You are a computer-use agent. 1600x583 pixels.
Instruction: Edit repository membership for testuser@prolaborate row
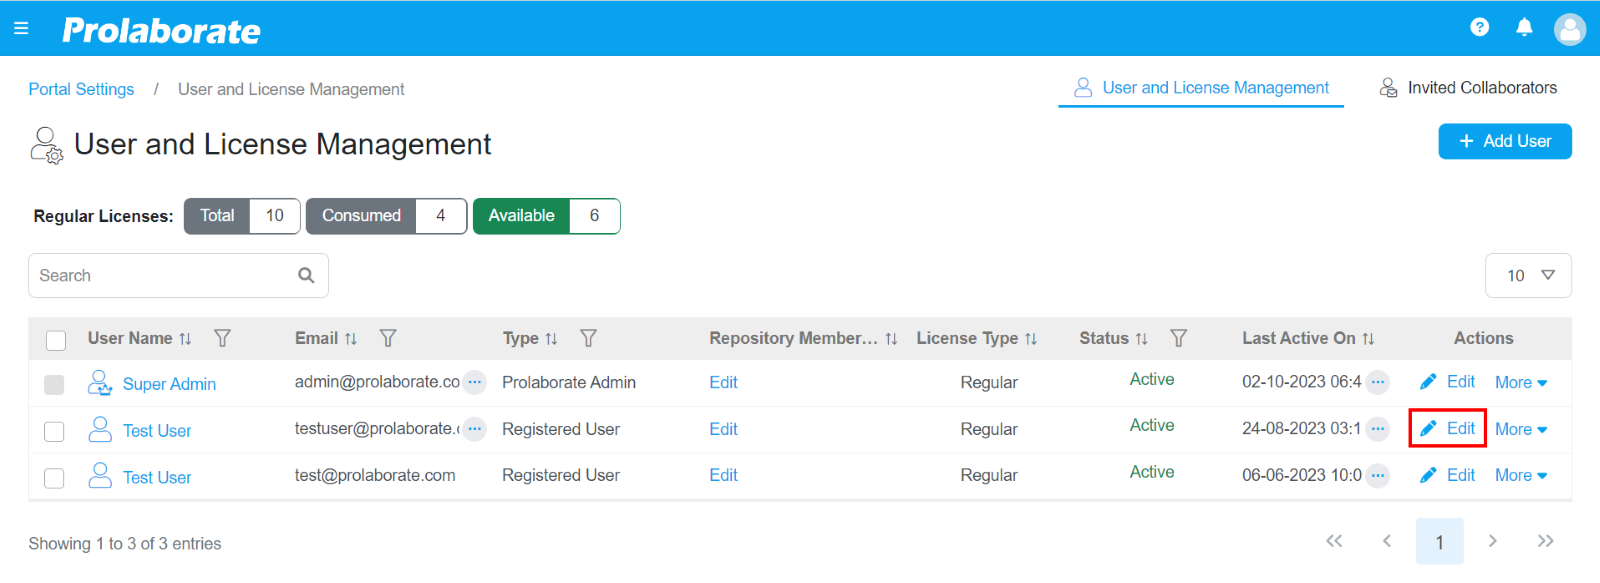[723, 429]
